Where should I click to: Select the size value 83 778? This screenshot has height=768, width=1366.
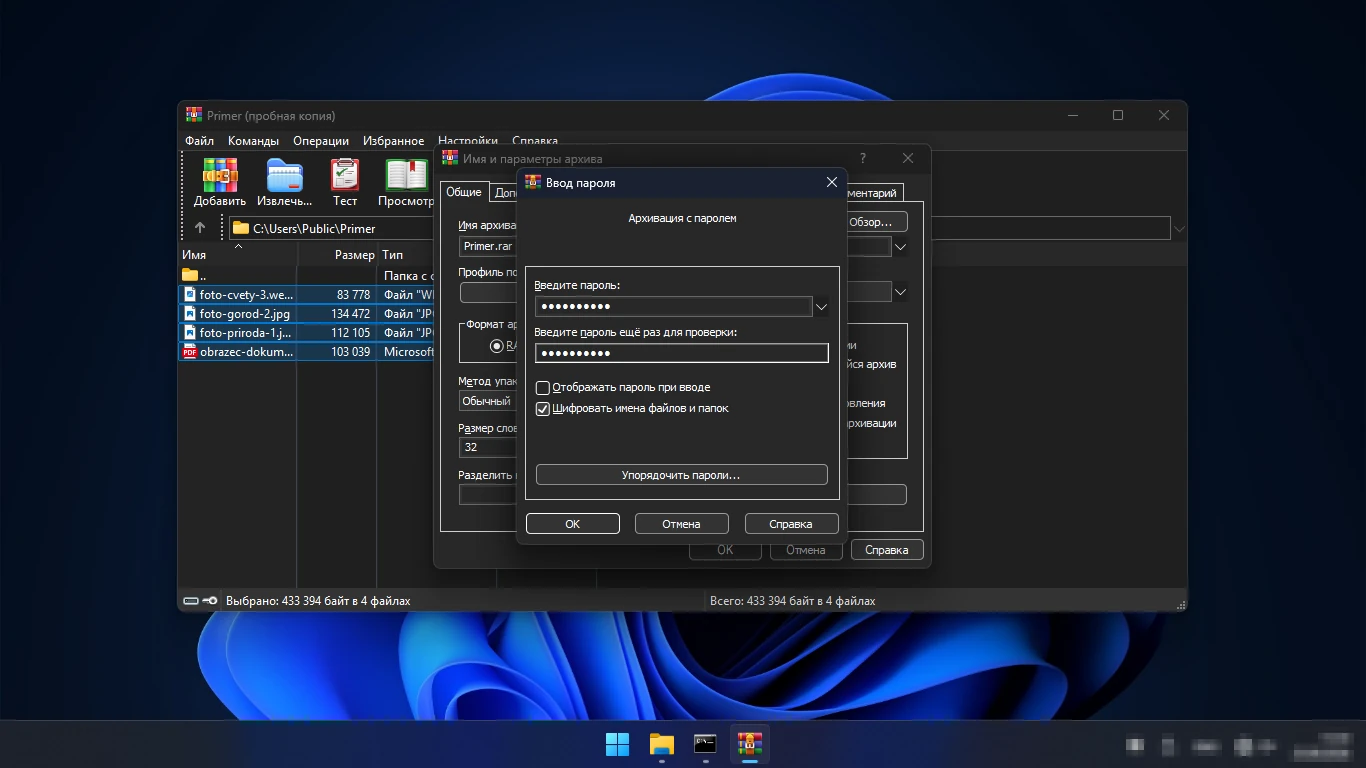pyautogui.click(x=354, y=295)
